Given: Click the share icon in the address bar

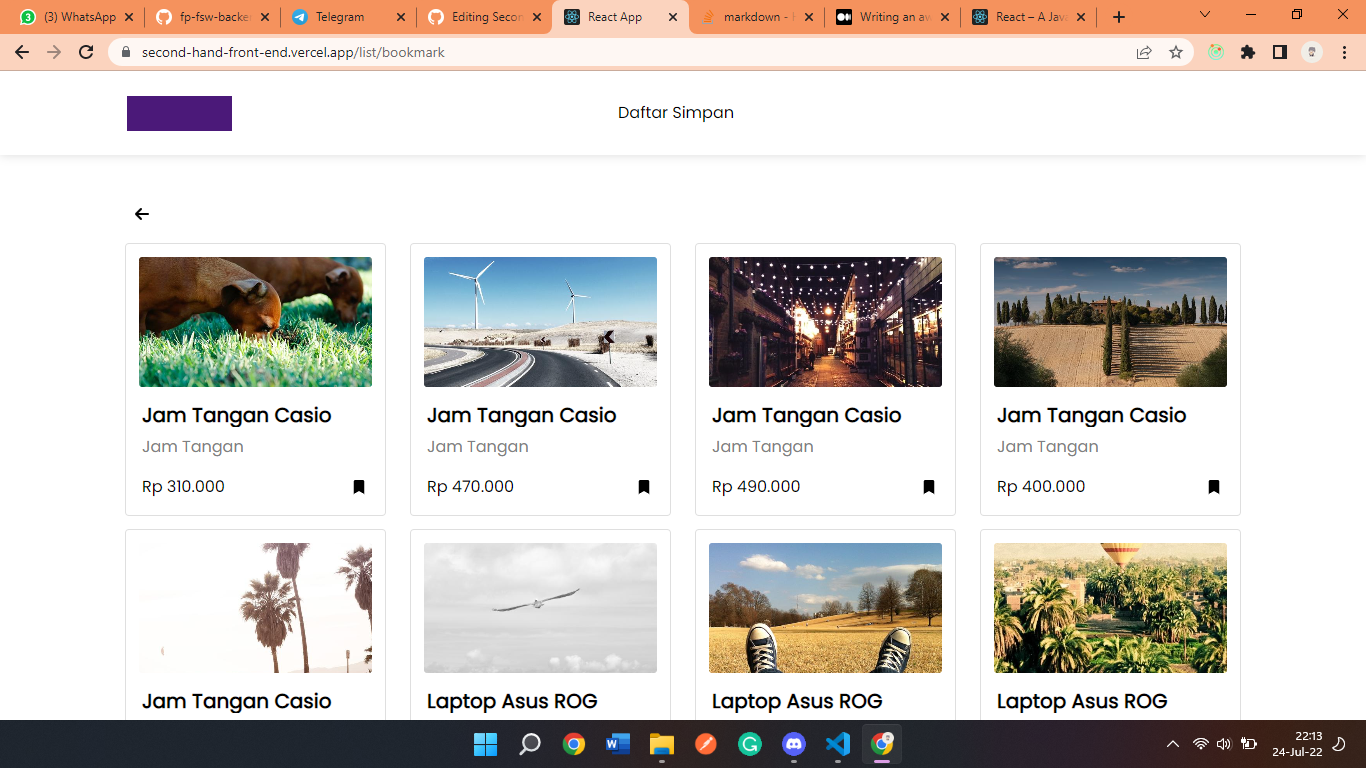Looking at the screenshot, I should click(1143, 51).
